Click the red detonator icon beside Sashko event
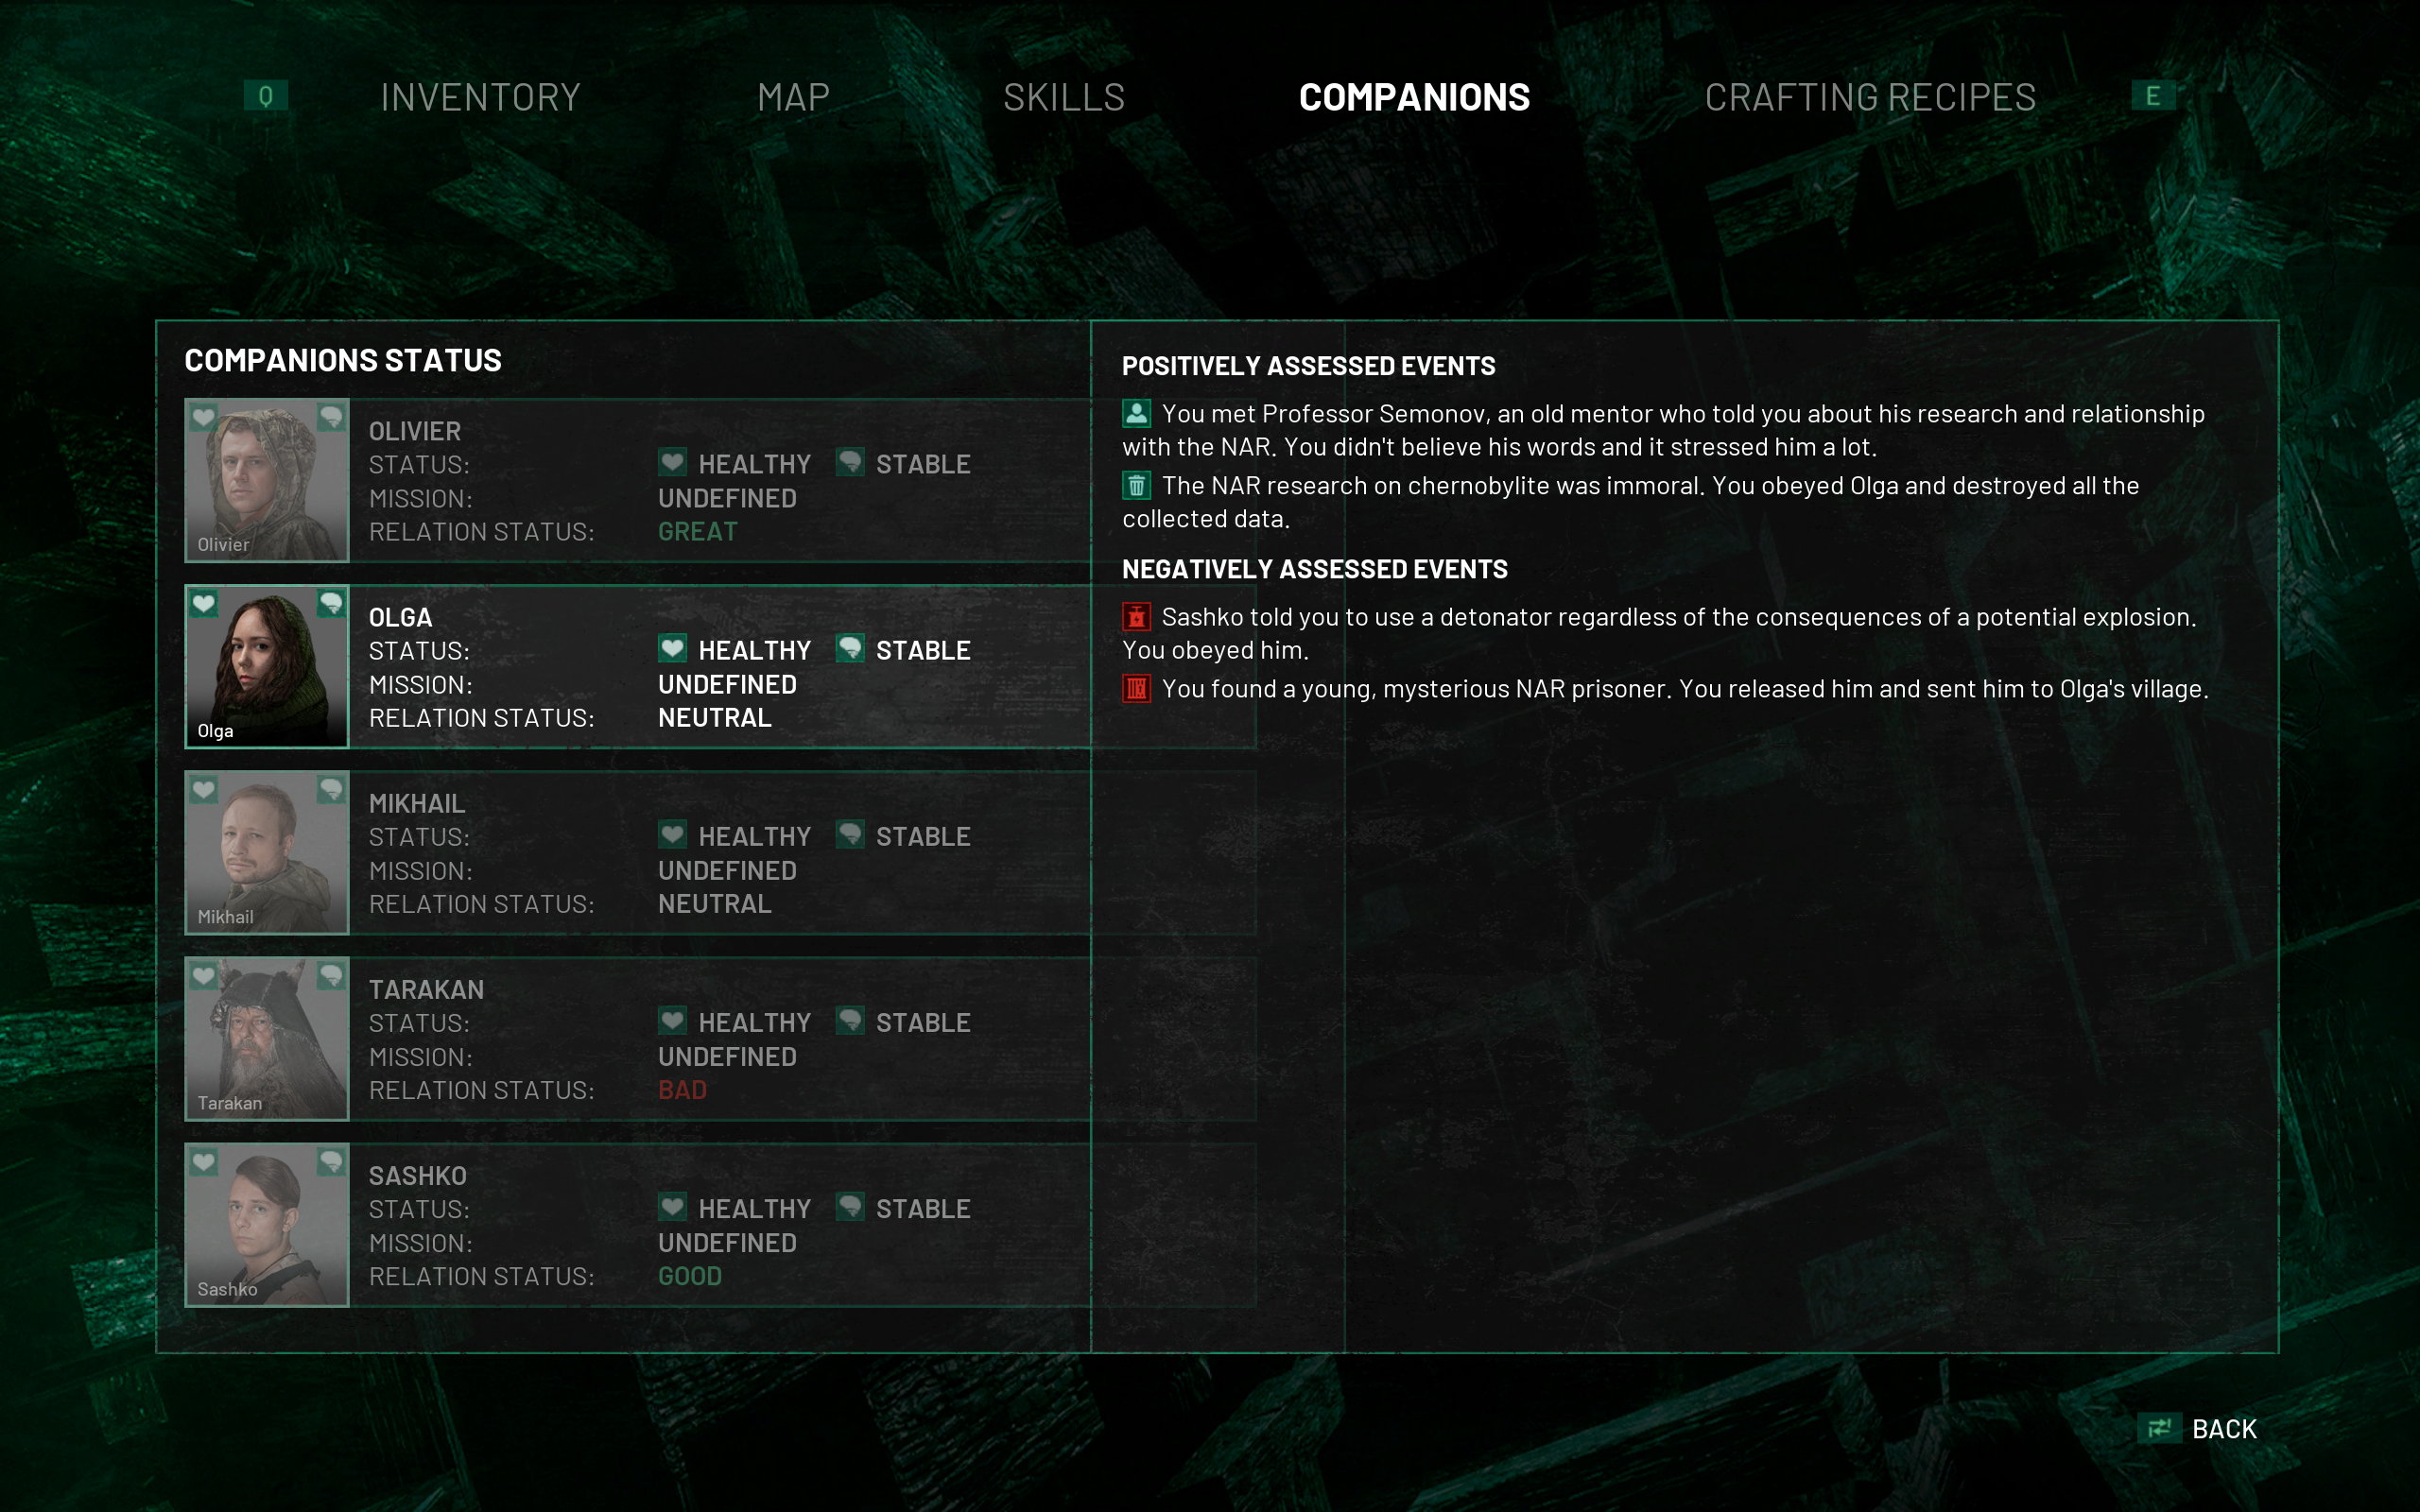 click(x=1136, y=617)
